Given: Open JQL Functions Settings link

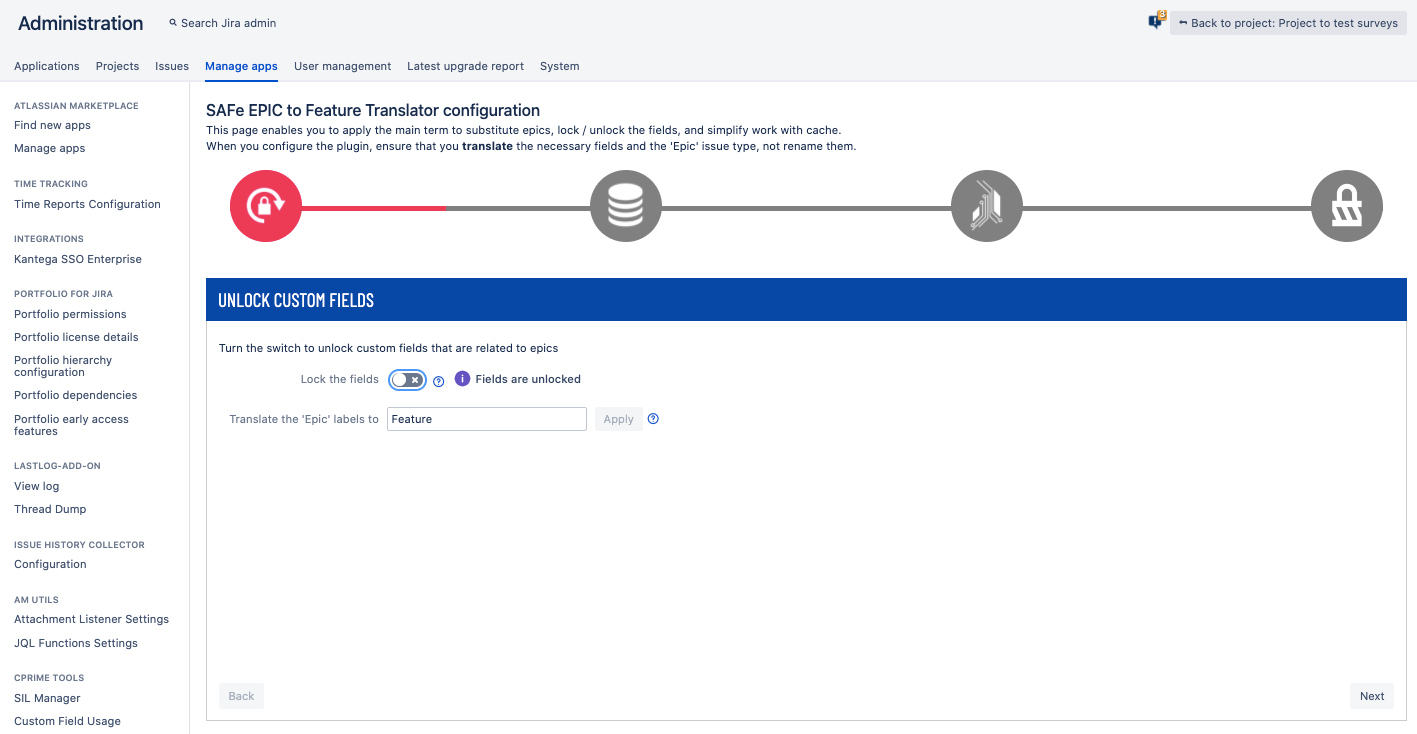Looking at the screenshot, I should click(x=76, y=643).
